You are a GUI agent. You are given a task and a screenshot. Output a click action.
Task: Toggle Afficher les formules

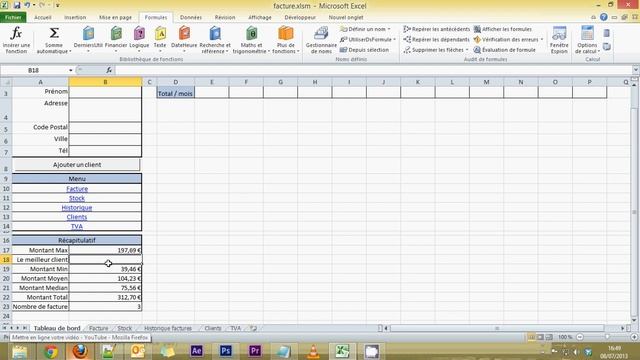pyautogui.click(x=502, y=29)
